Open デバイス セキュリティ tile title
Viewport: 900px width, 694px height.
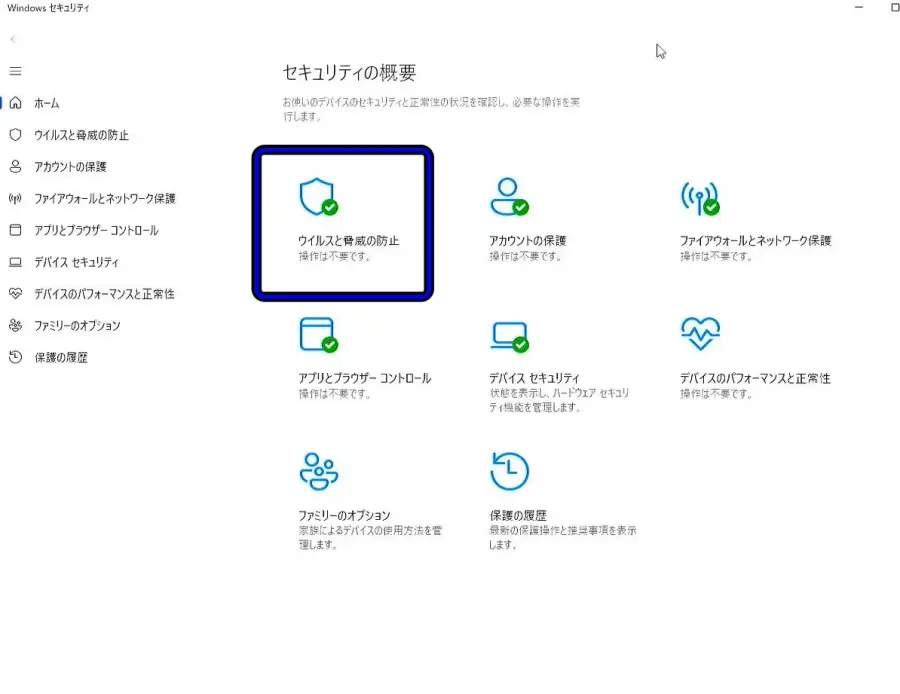tap(534, 378)
